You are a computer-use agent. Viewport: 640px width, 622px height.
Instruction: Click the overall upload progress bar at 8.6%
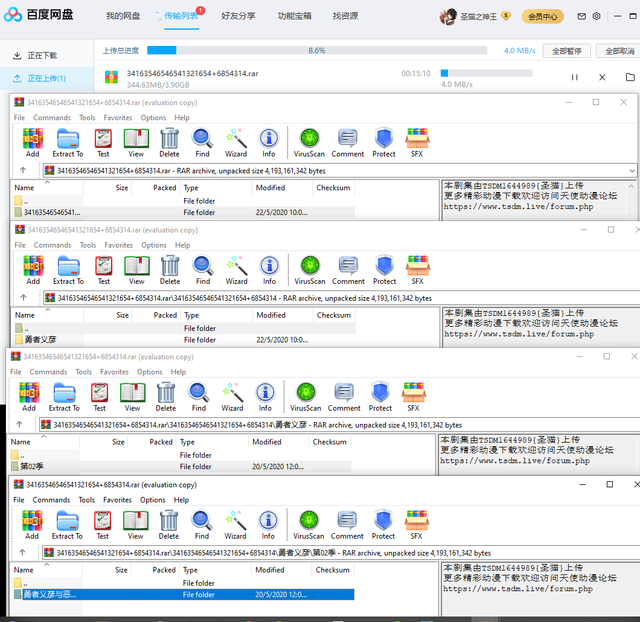(317, 50)
